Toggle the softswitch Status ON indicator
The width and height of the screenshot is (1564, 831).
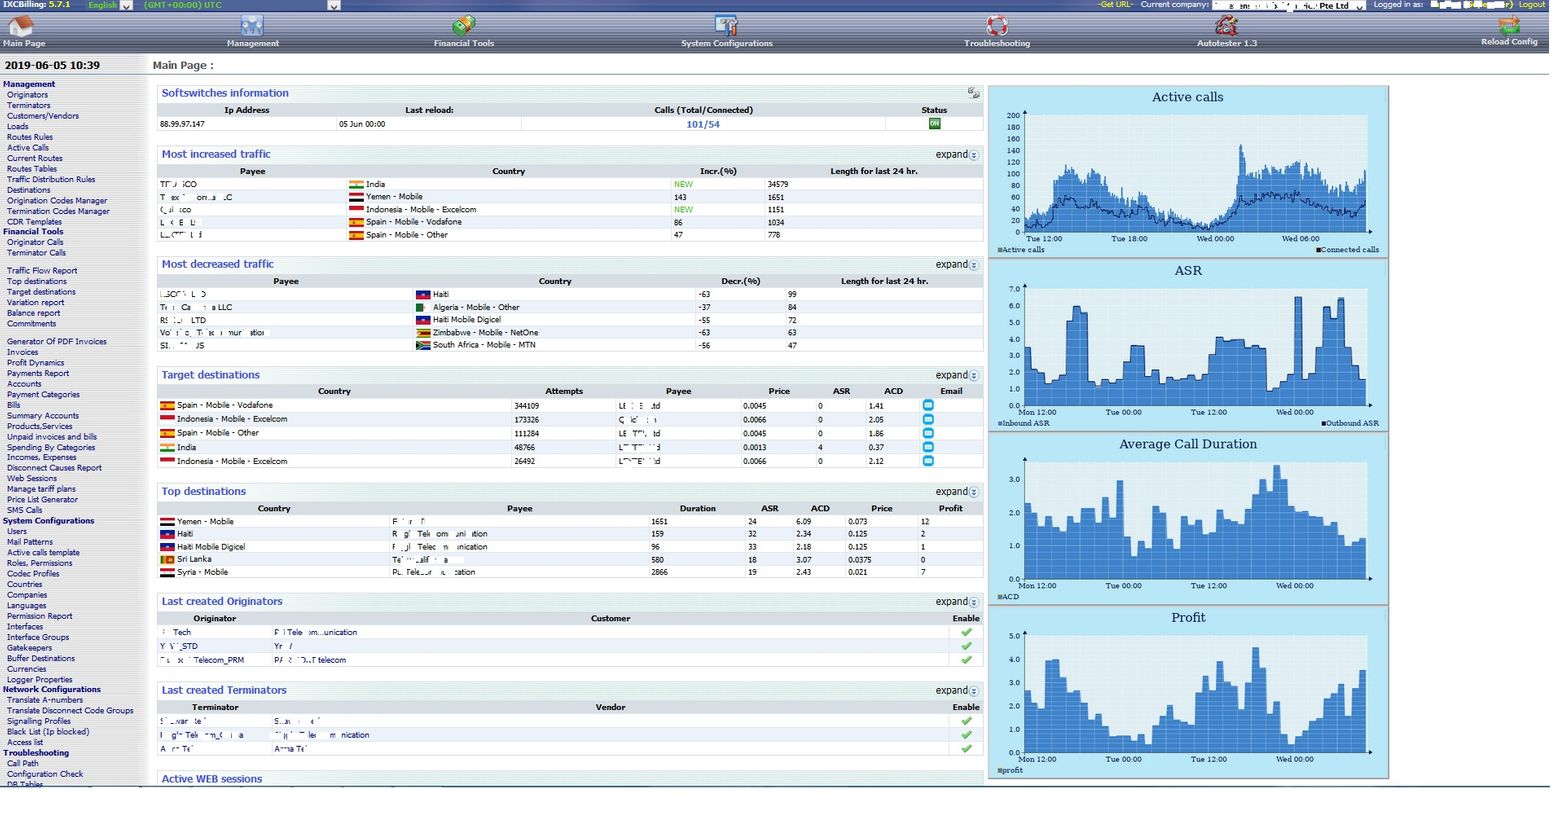(x=934, y=124)
